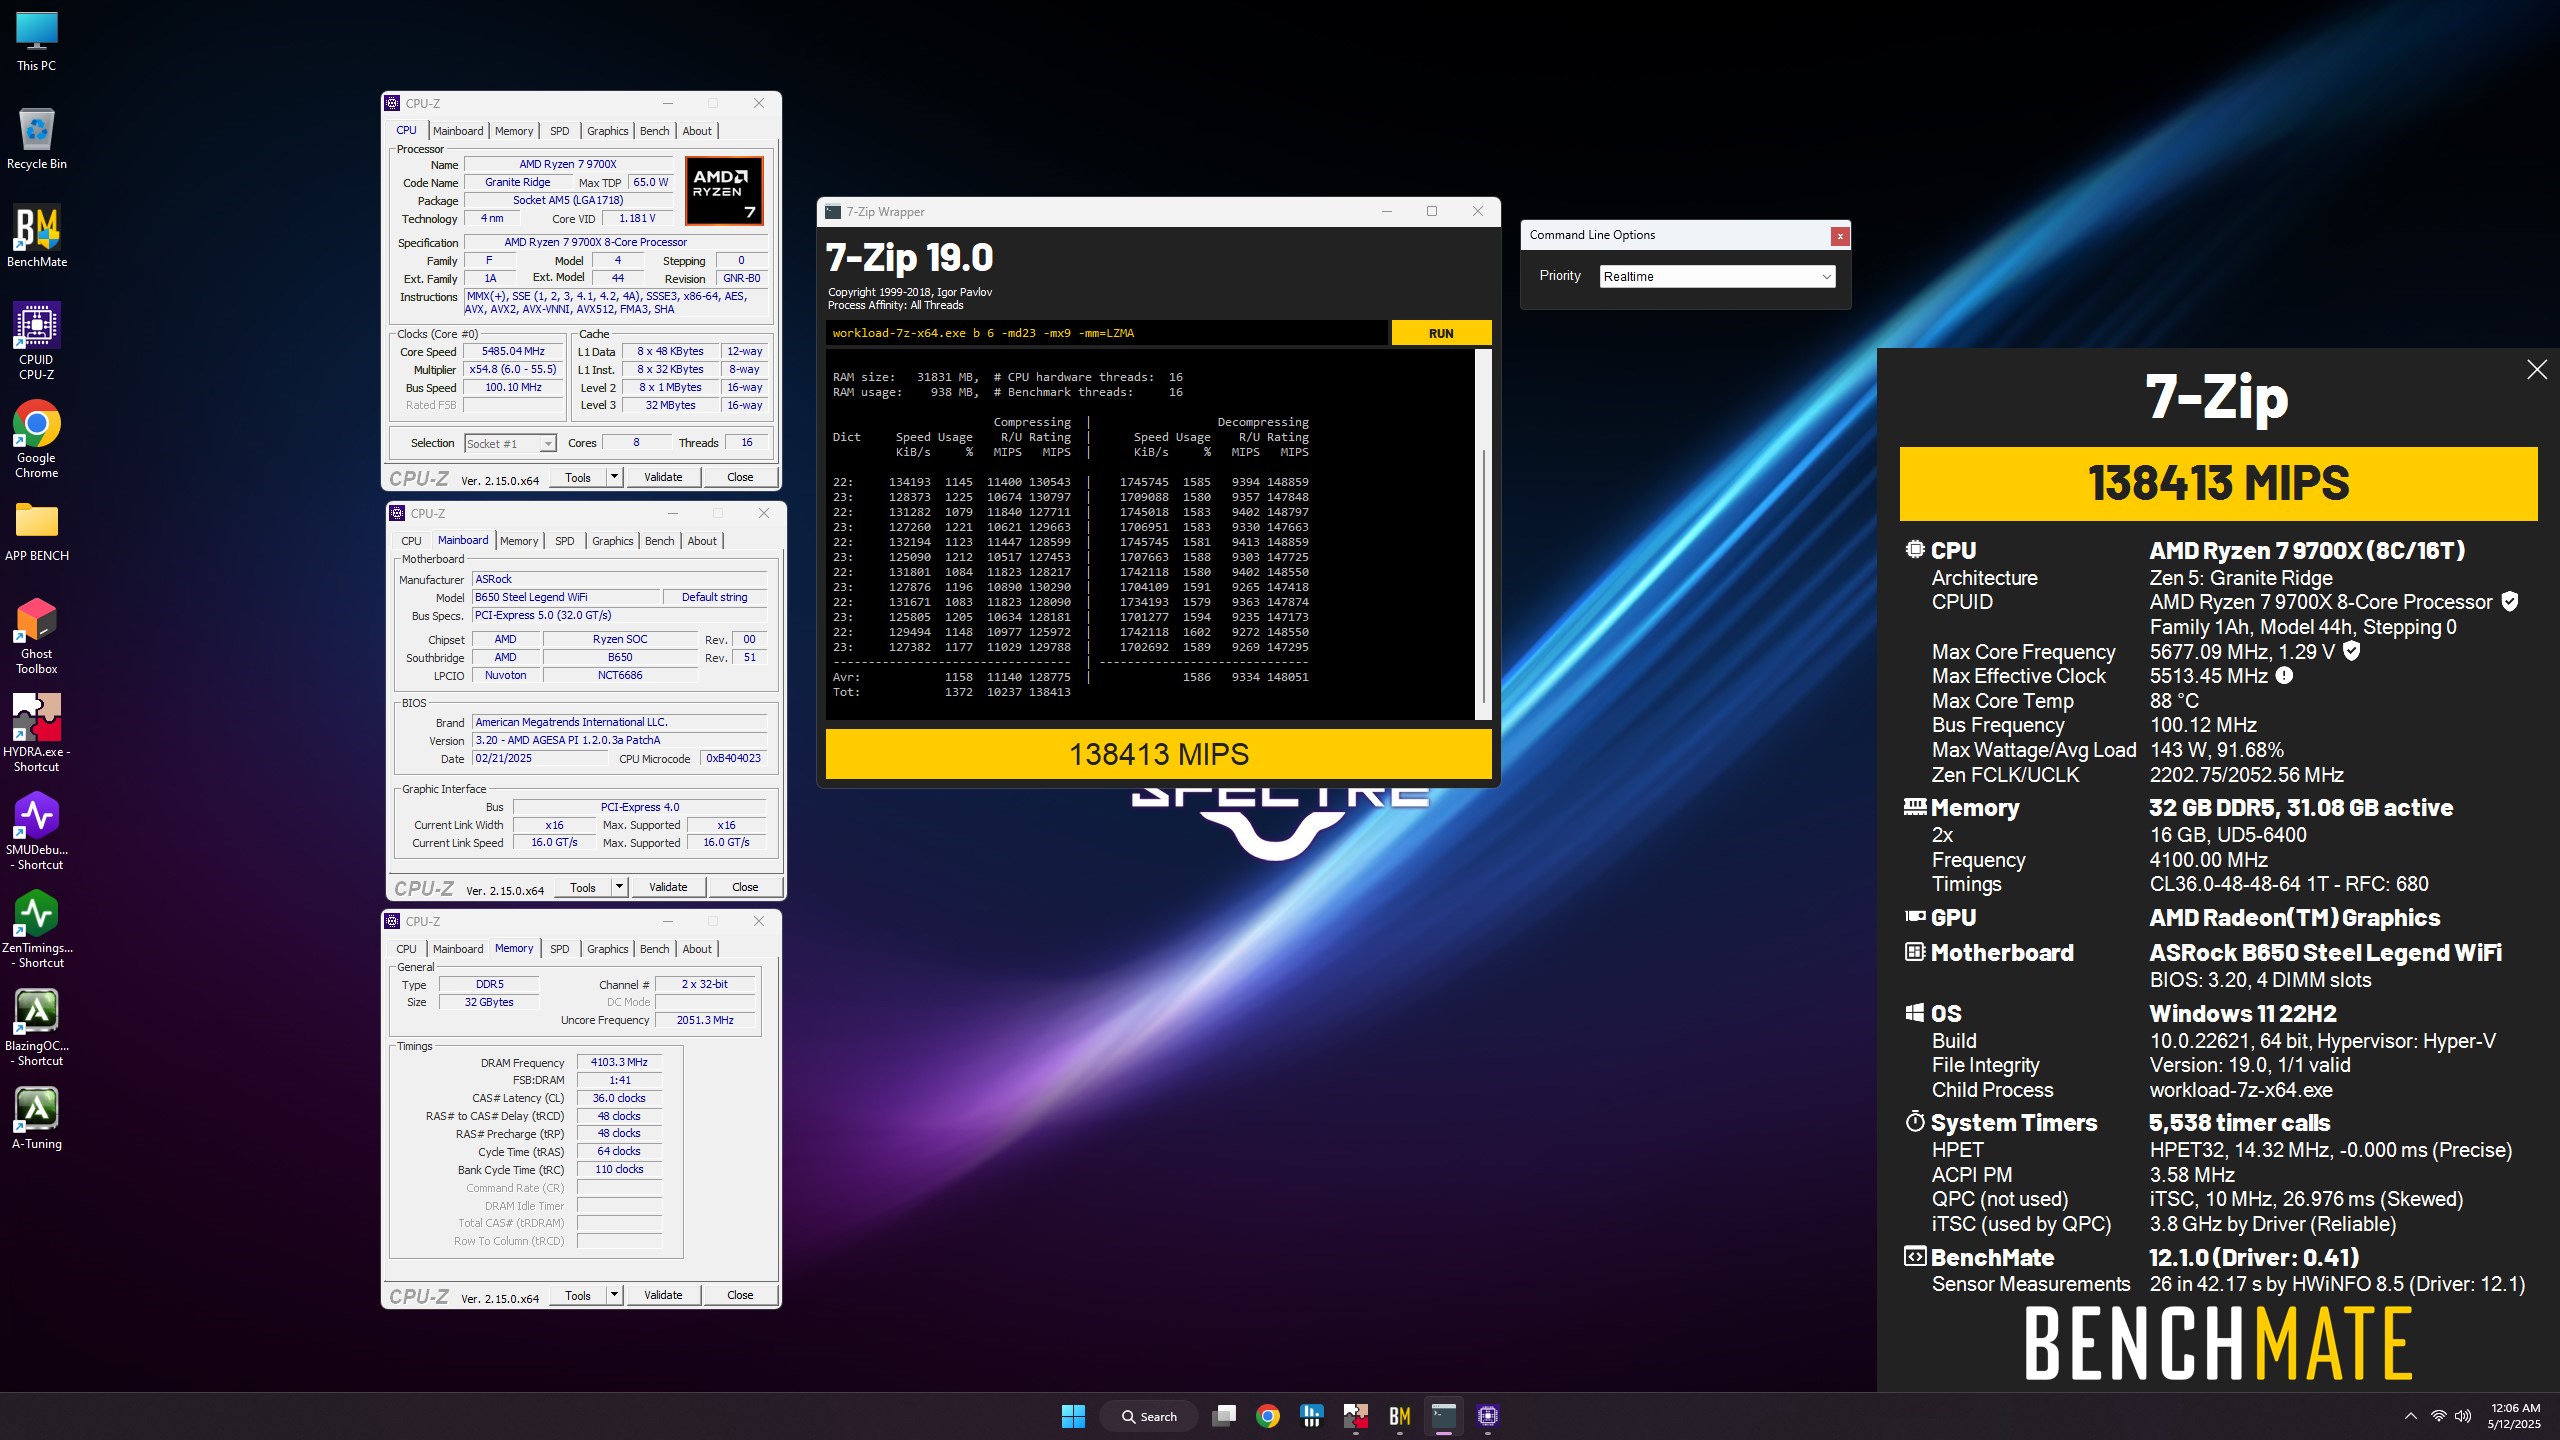Open the taskbar clock and date

2515,1416
